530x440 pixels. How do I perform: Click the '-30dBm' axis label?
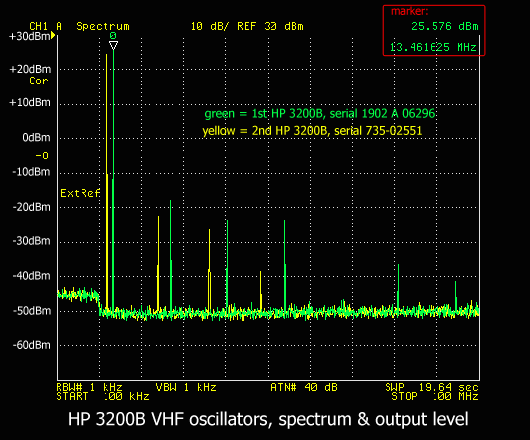[x=31, y=241]
